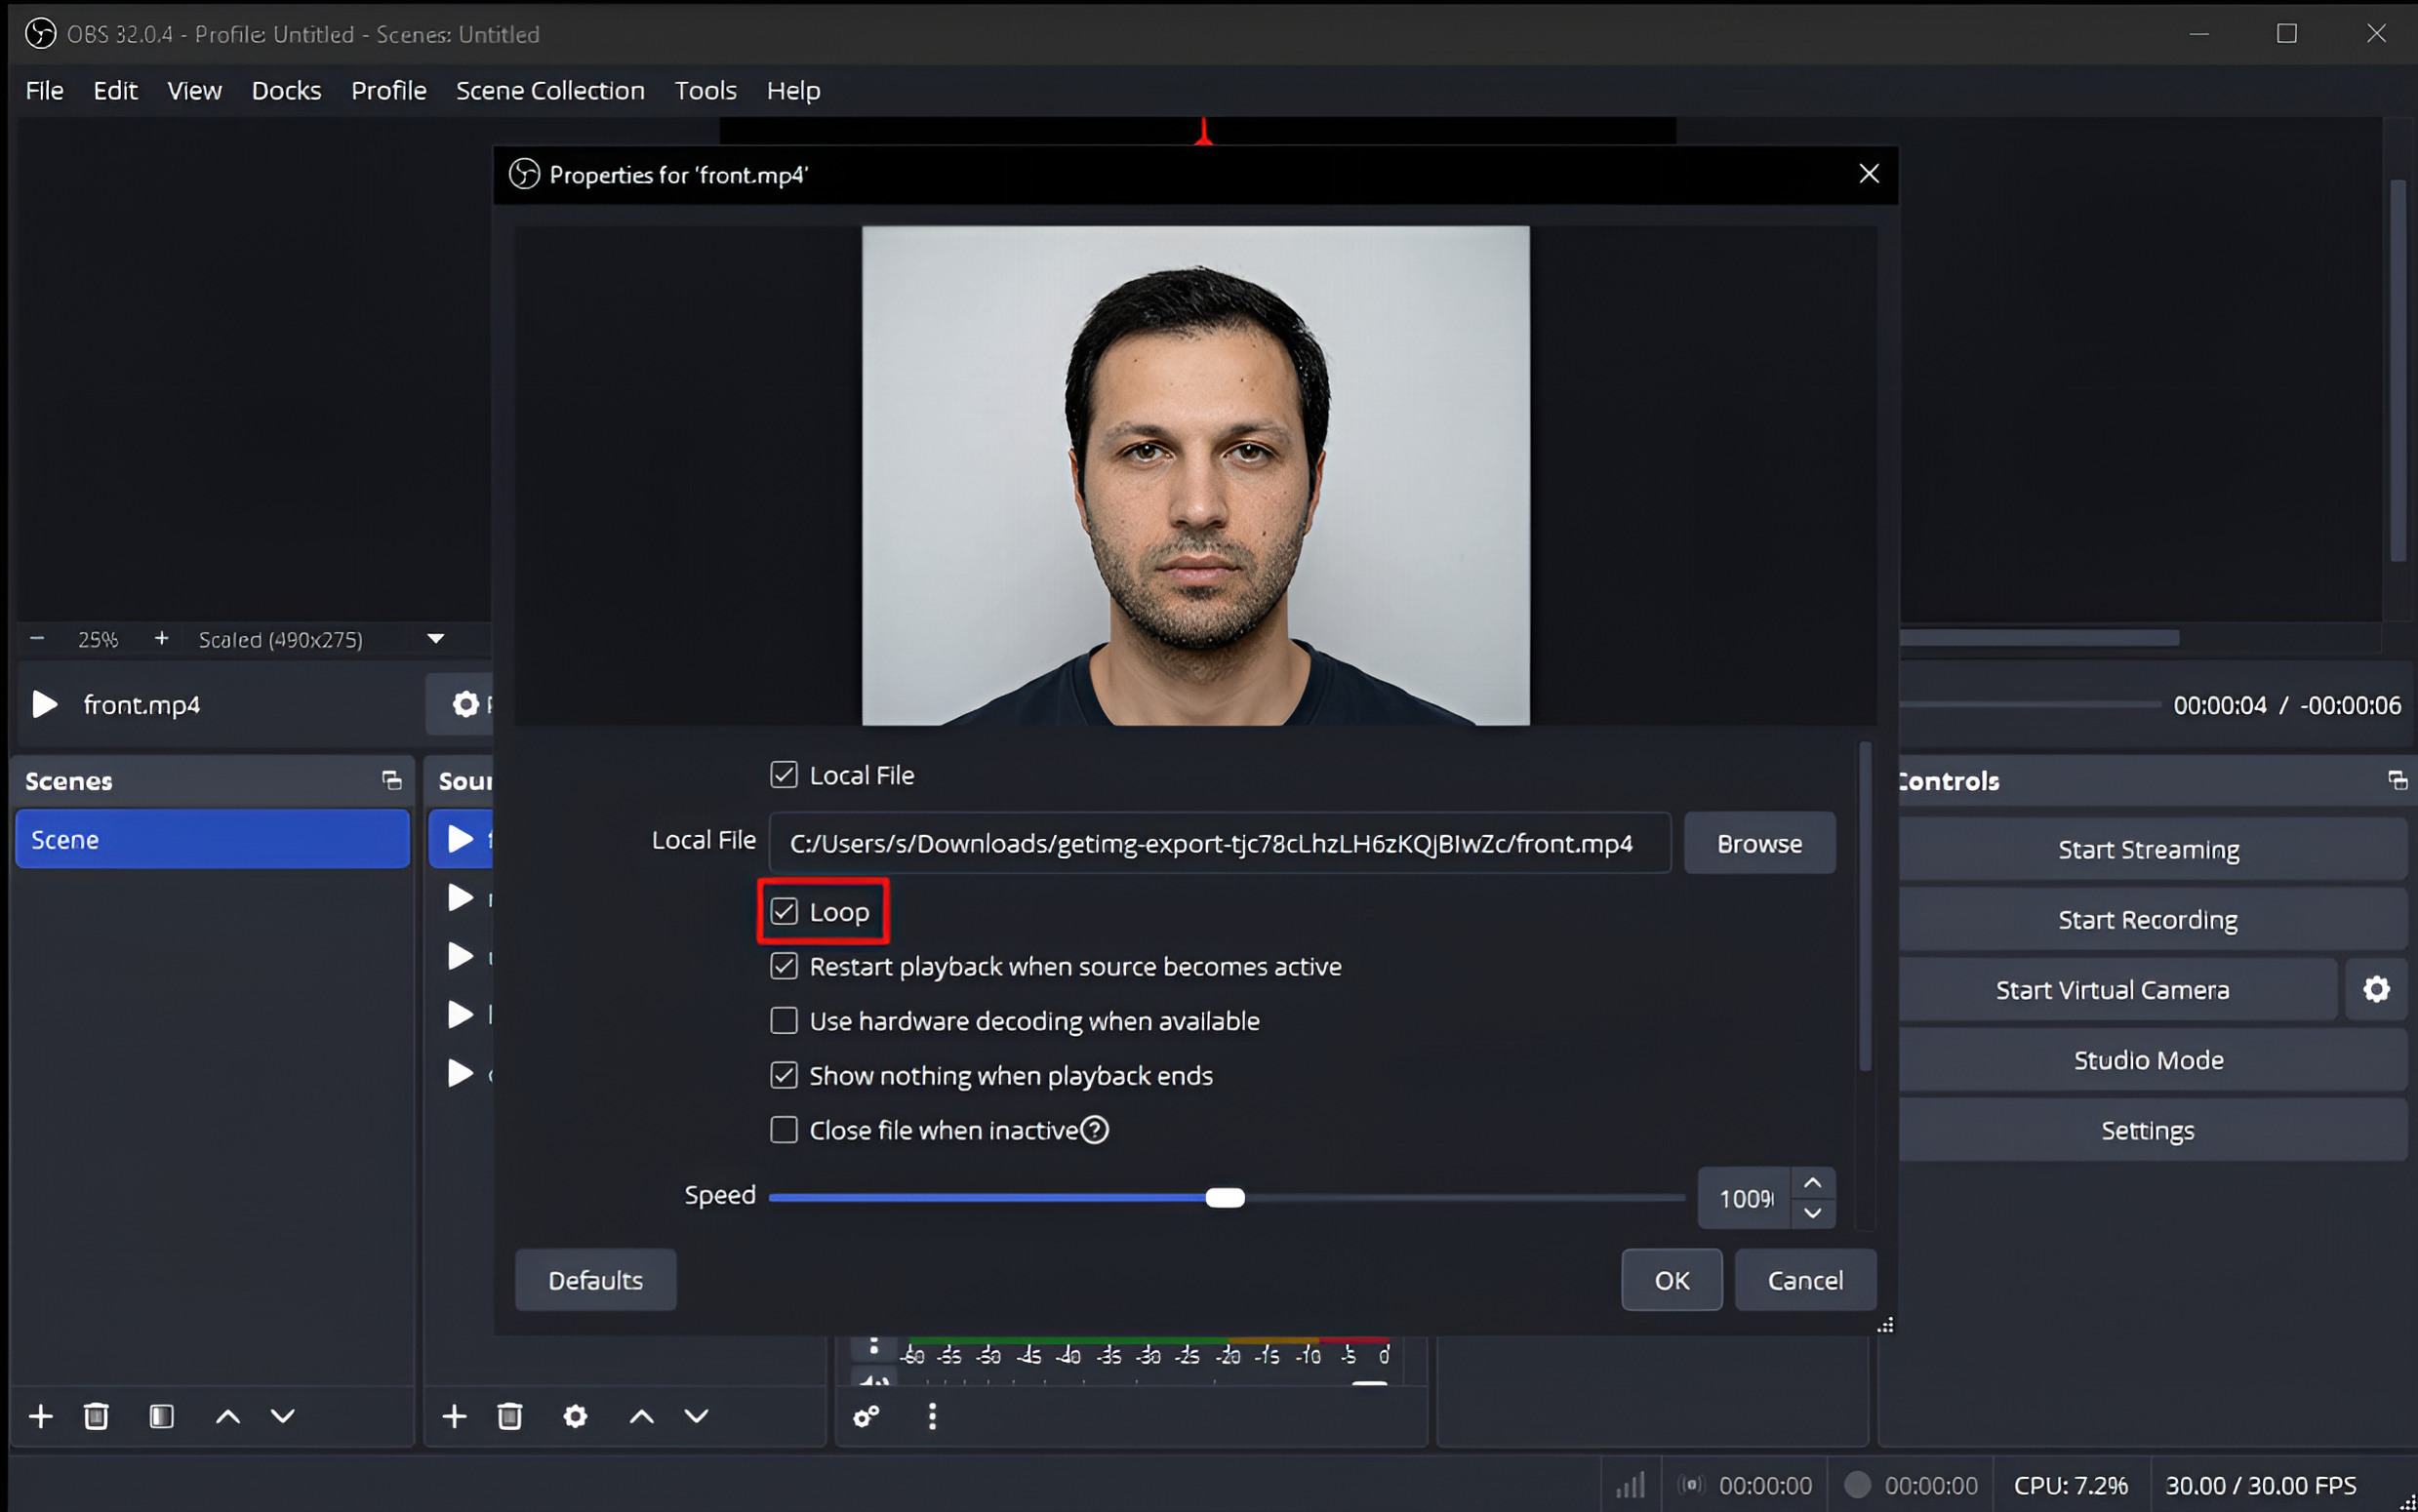
Task: Pop out the Controls dock
Action: [2397, 780]
